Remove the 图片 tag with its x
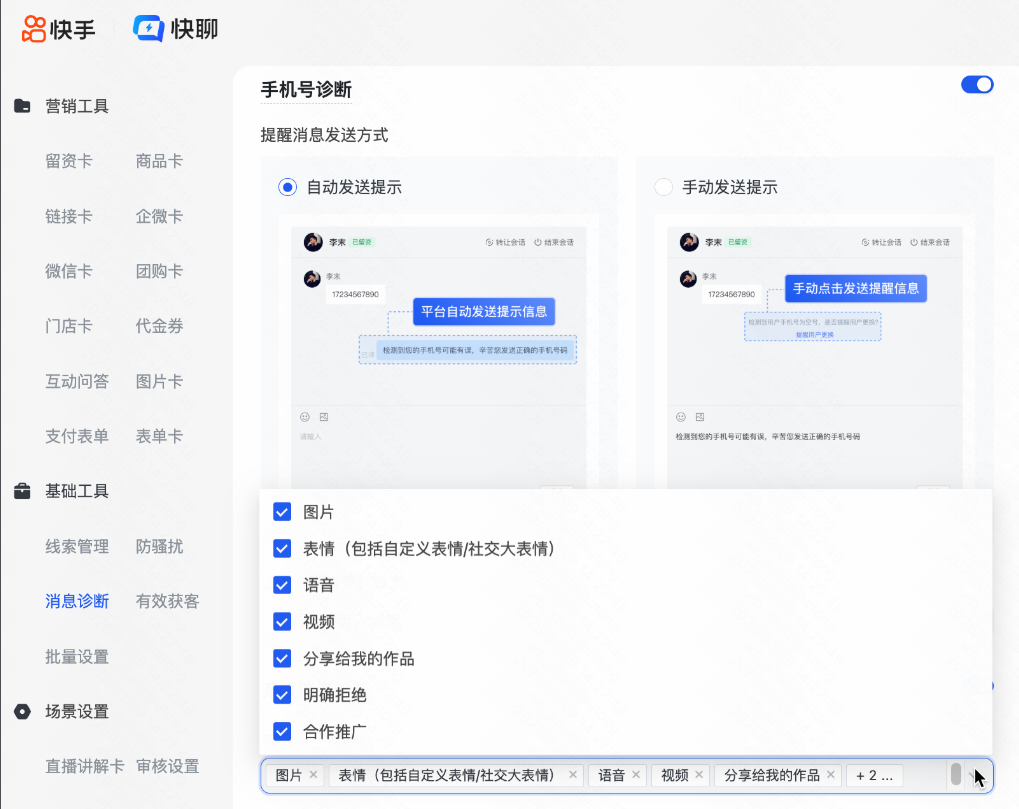This screenshot has width=1019, height=809. [313, 775]
